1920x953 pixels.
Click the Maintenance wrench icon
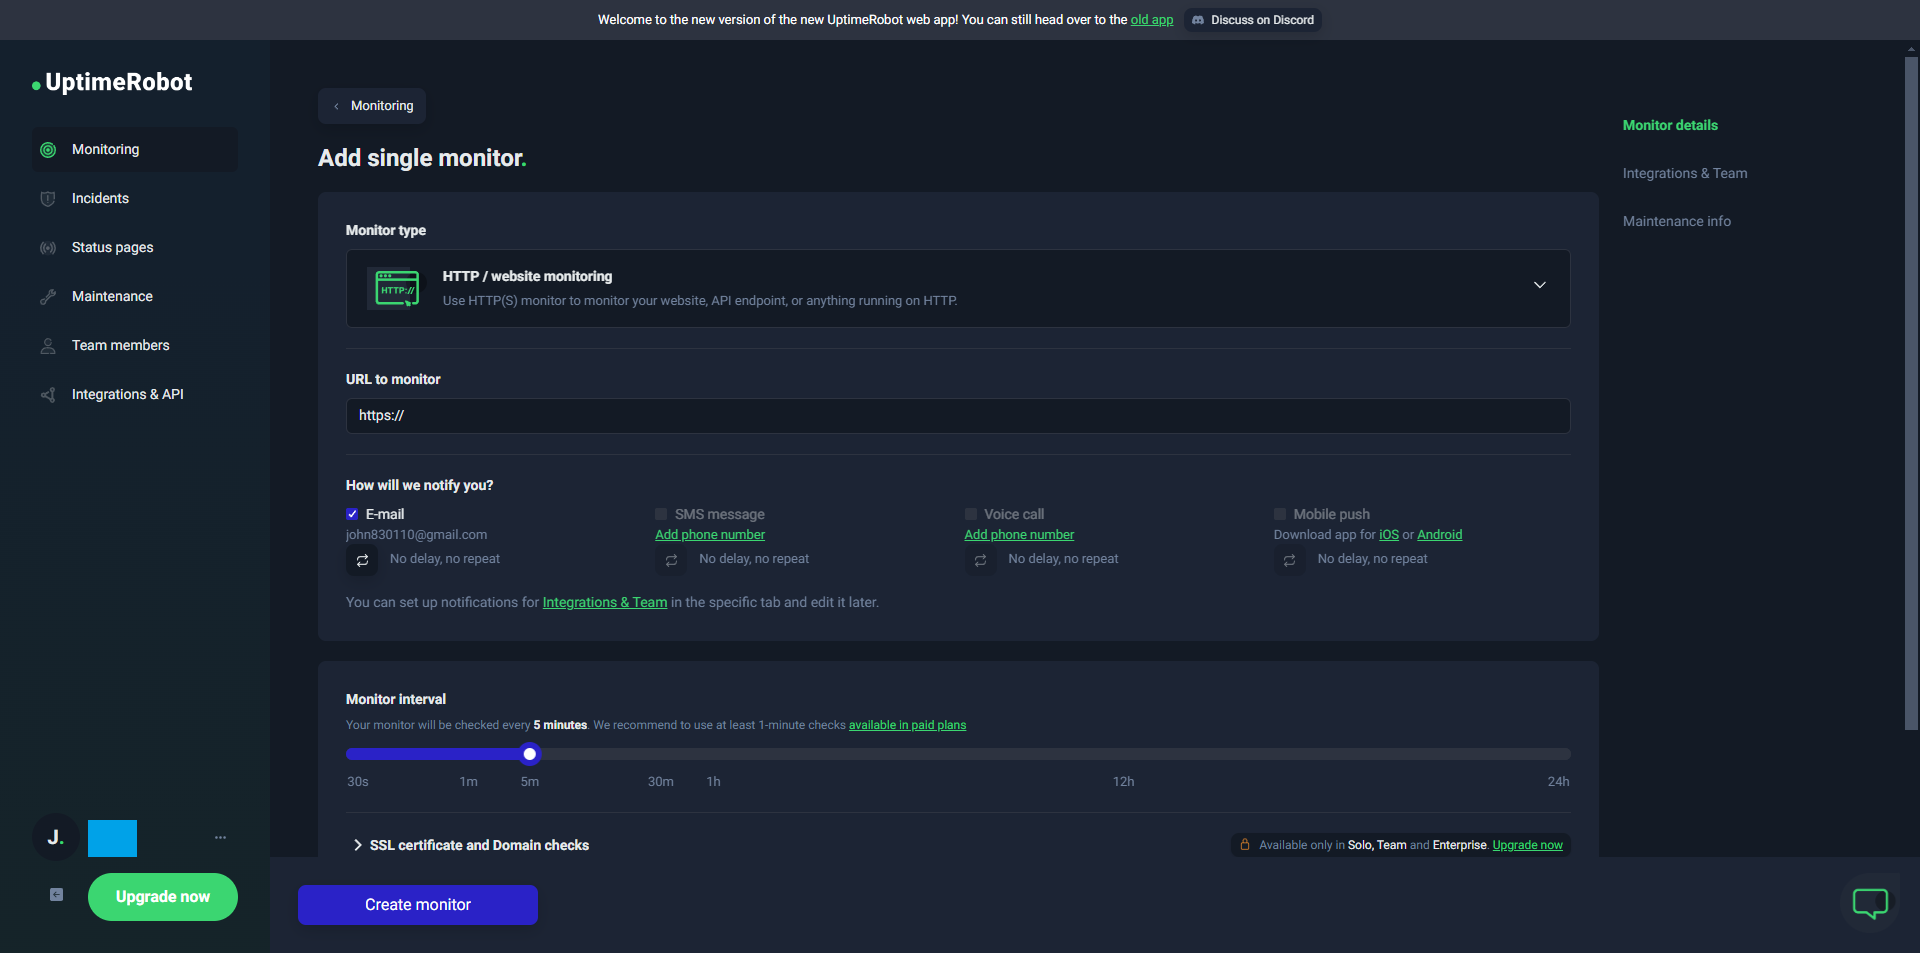[x=48, y=297]
